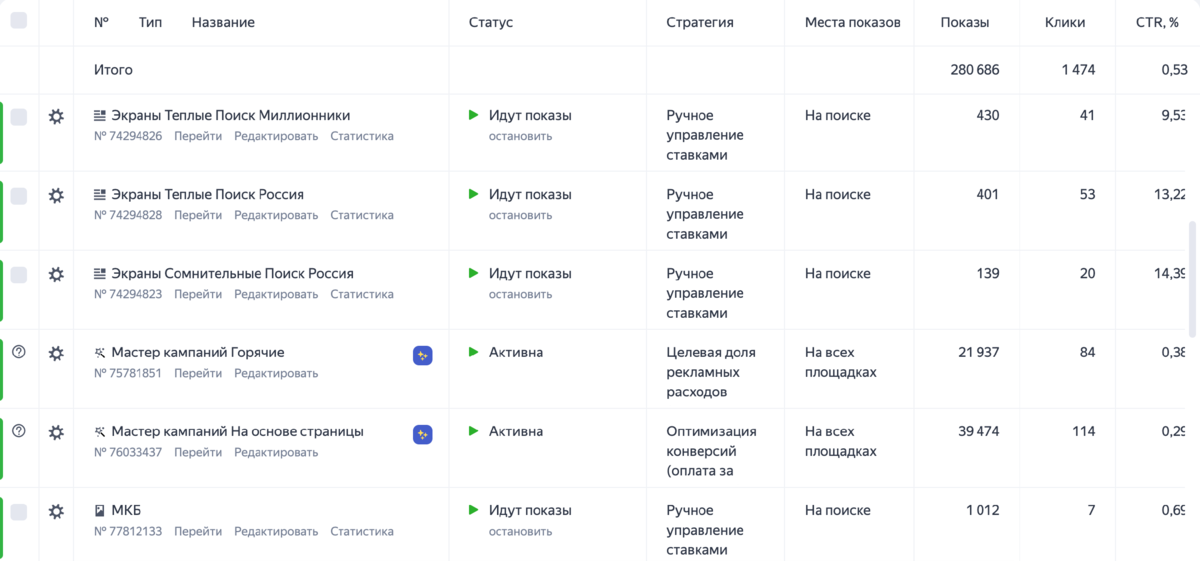This screenshot has height=561, width=1200.
Task: Click Статистика under МКБ campaign
Action: point(362,531)
